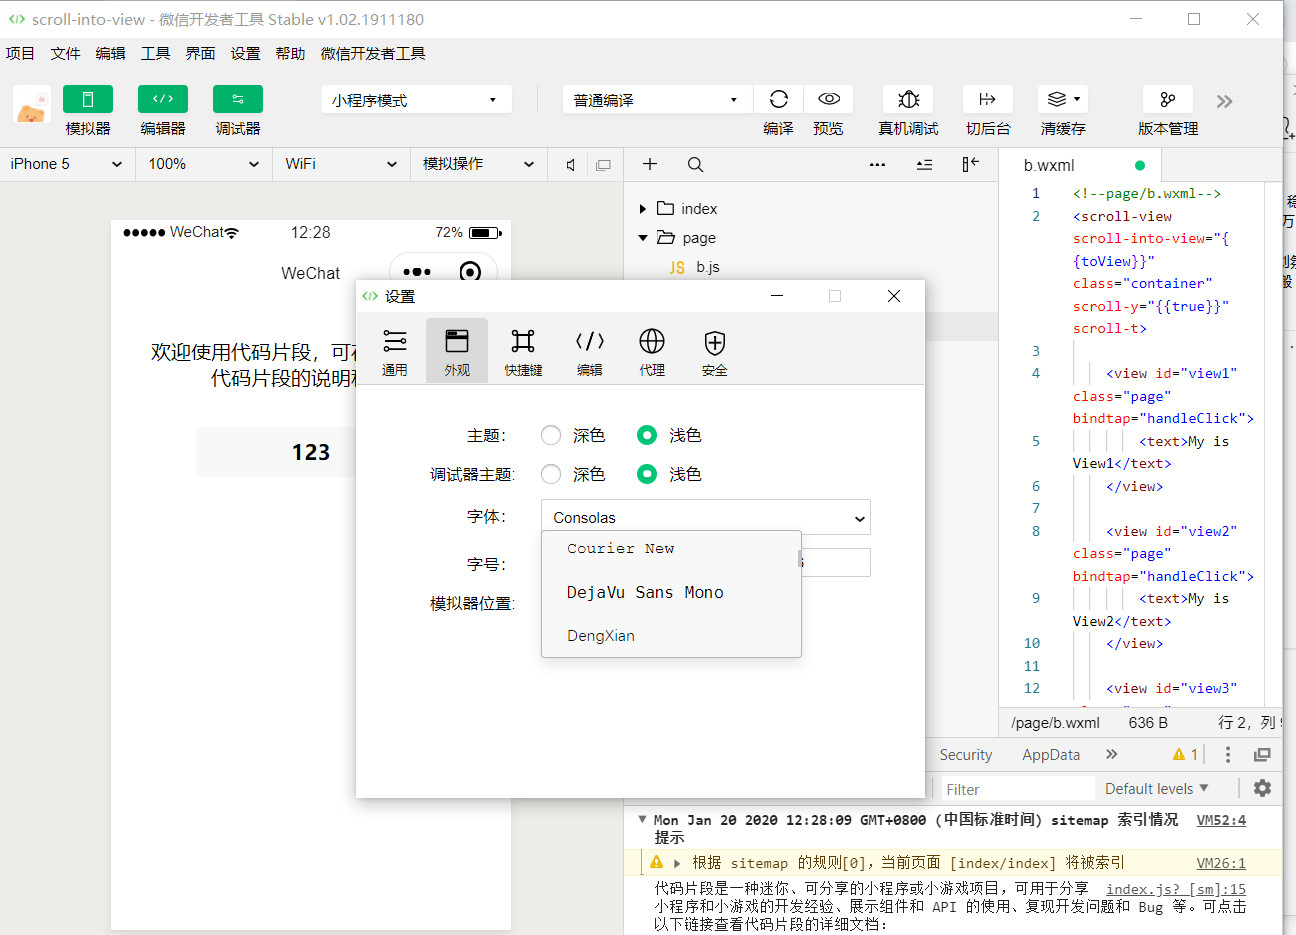Add new file with plus icon
The width and height of the screenshot is (1296, 935).
click(x=650, y=164)
